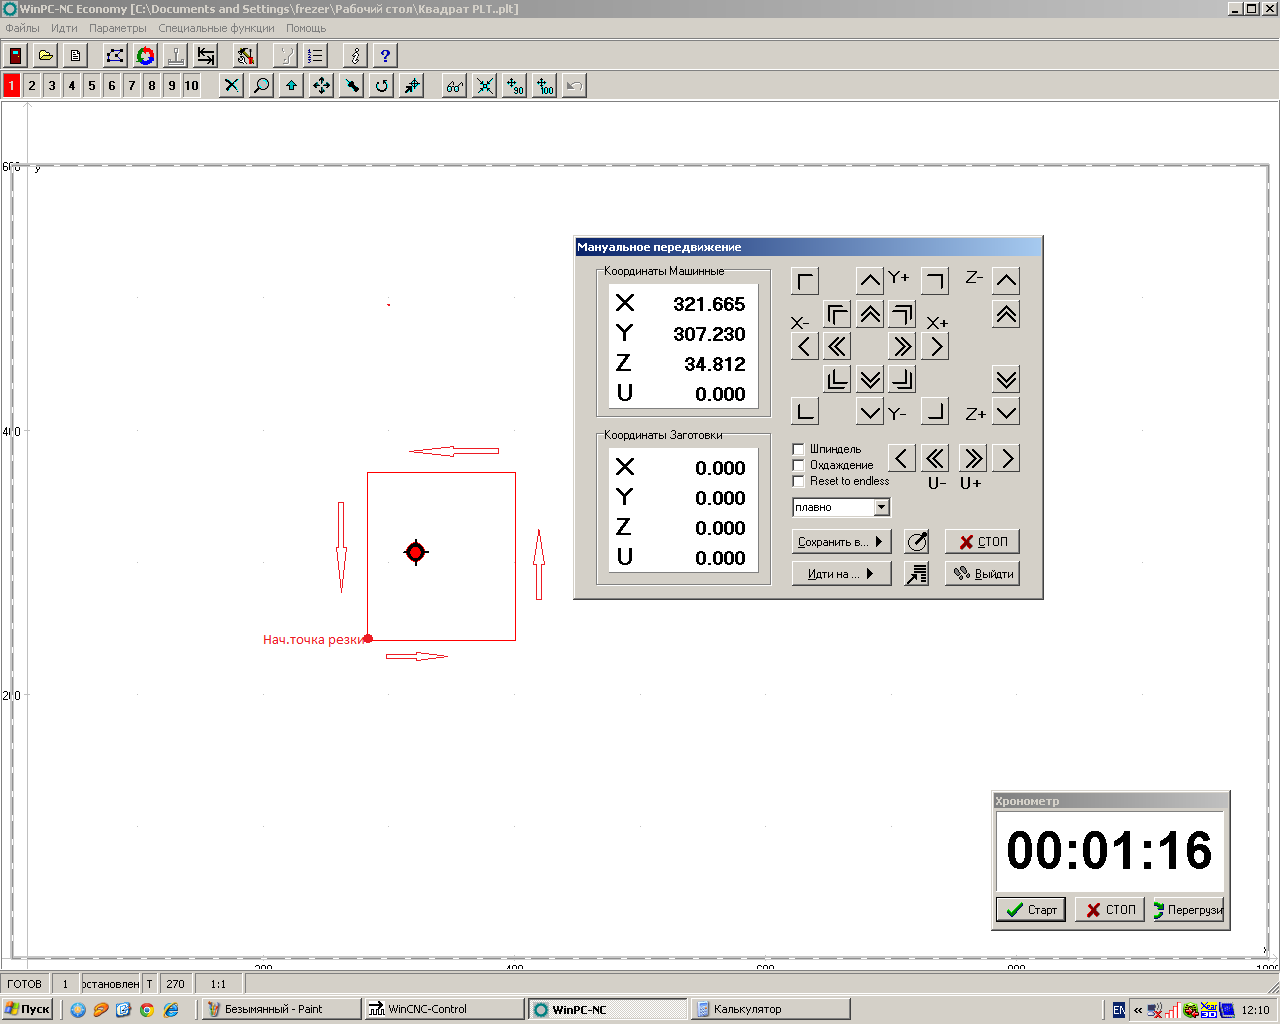Click the crosshair 90 toolbar icon

(514, 86)
